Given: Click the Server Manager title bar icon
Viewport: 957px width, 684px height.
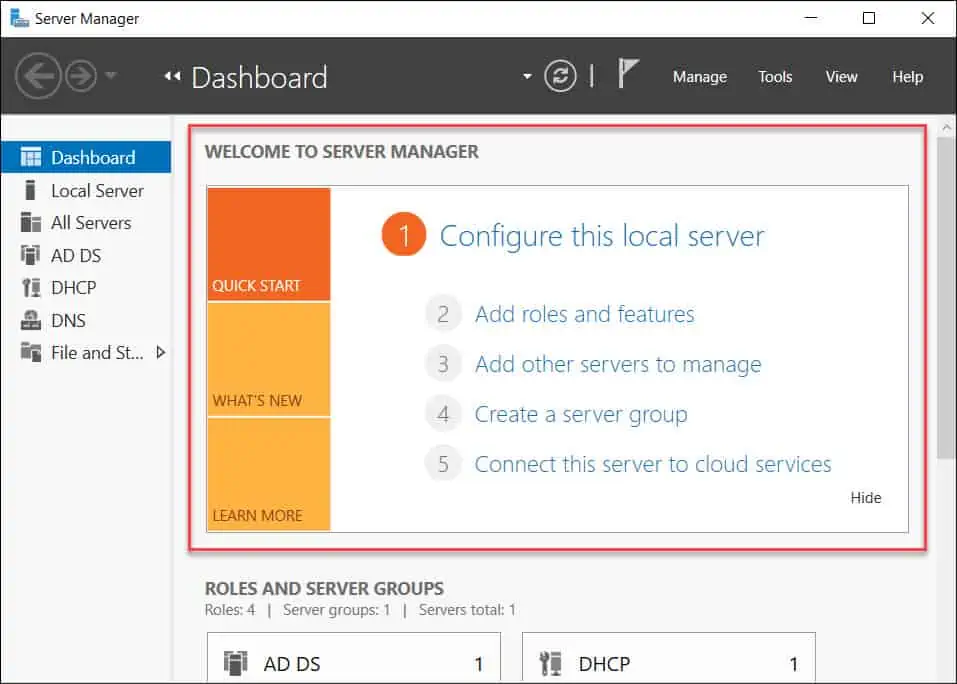Looking at the screenshot, I should (x=19, y=18).
